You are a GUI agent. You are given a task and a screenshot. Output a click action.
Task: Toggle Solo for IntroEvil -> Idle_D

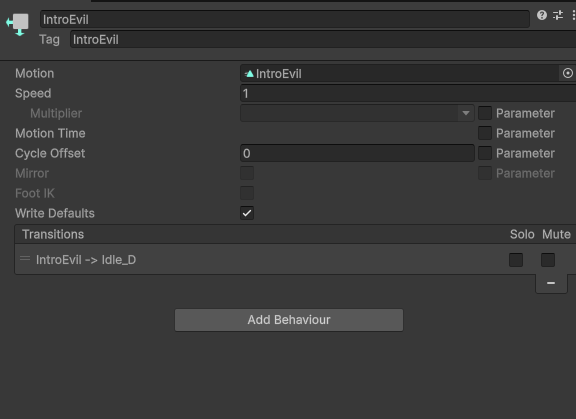tap(516, 260)
